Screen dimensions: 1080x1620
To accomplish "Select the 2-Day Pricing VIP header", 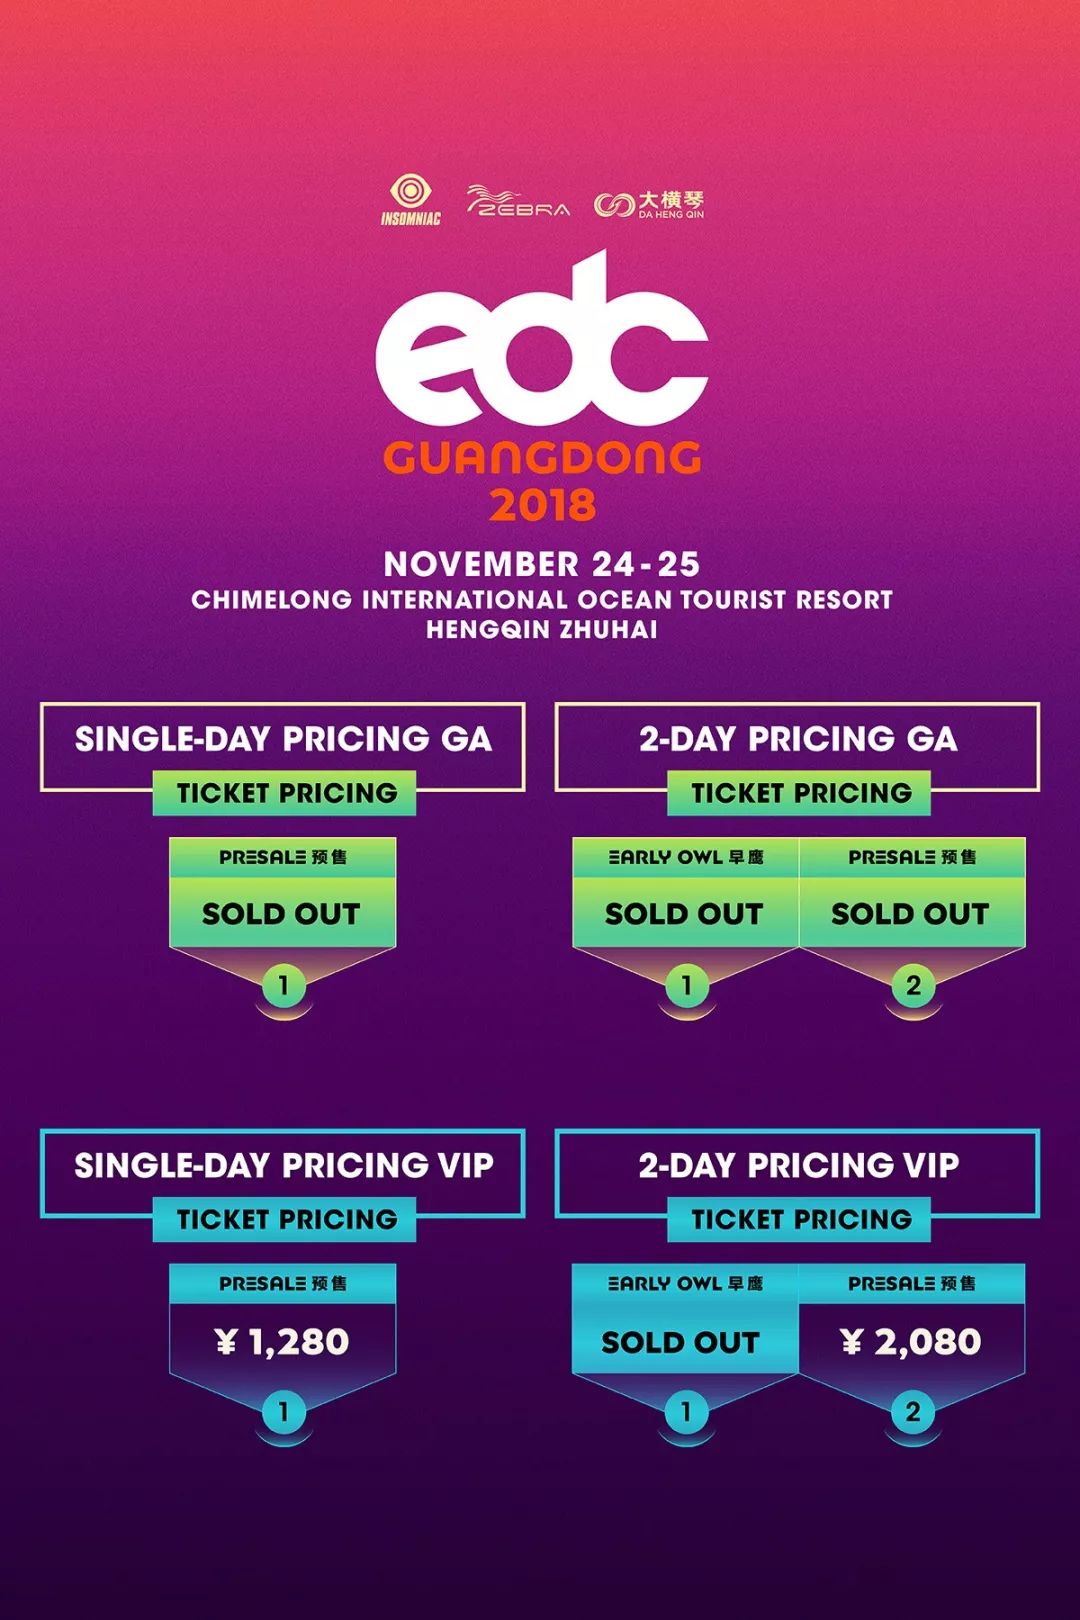I will pos(798,1166).
